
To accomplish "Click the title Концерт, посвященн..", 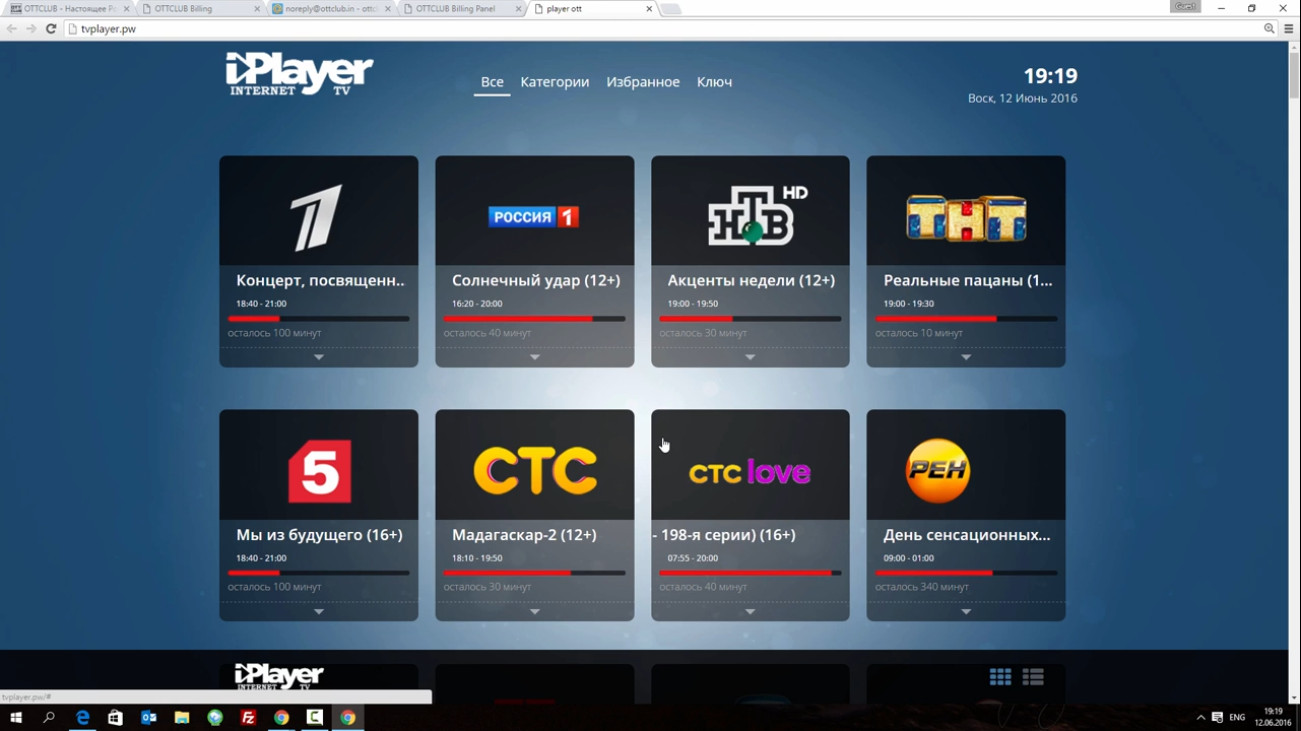I will pos(320,281).
